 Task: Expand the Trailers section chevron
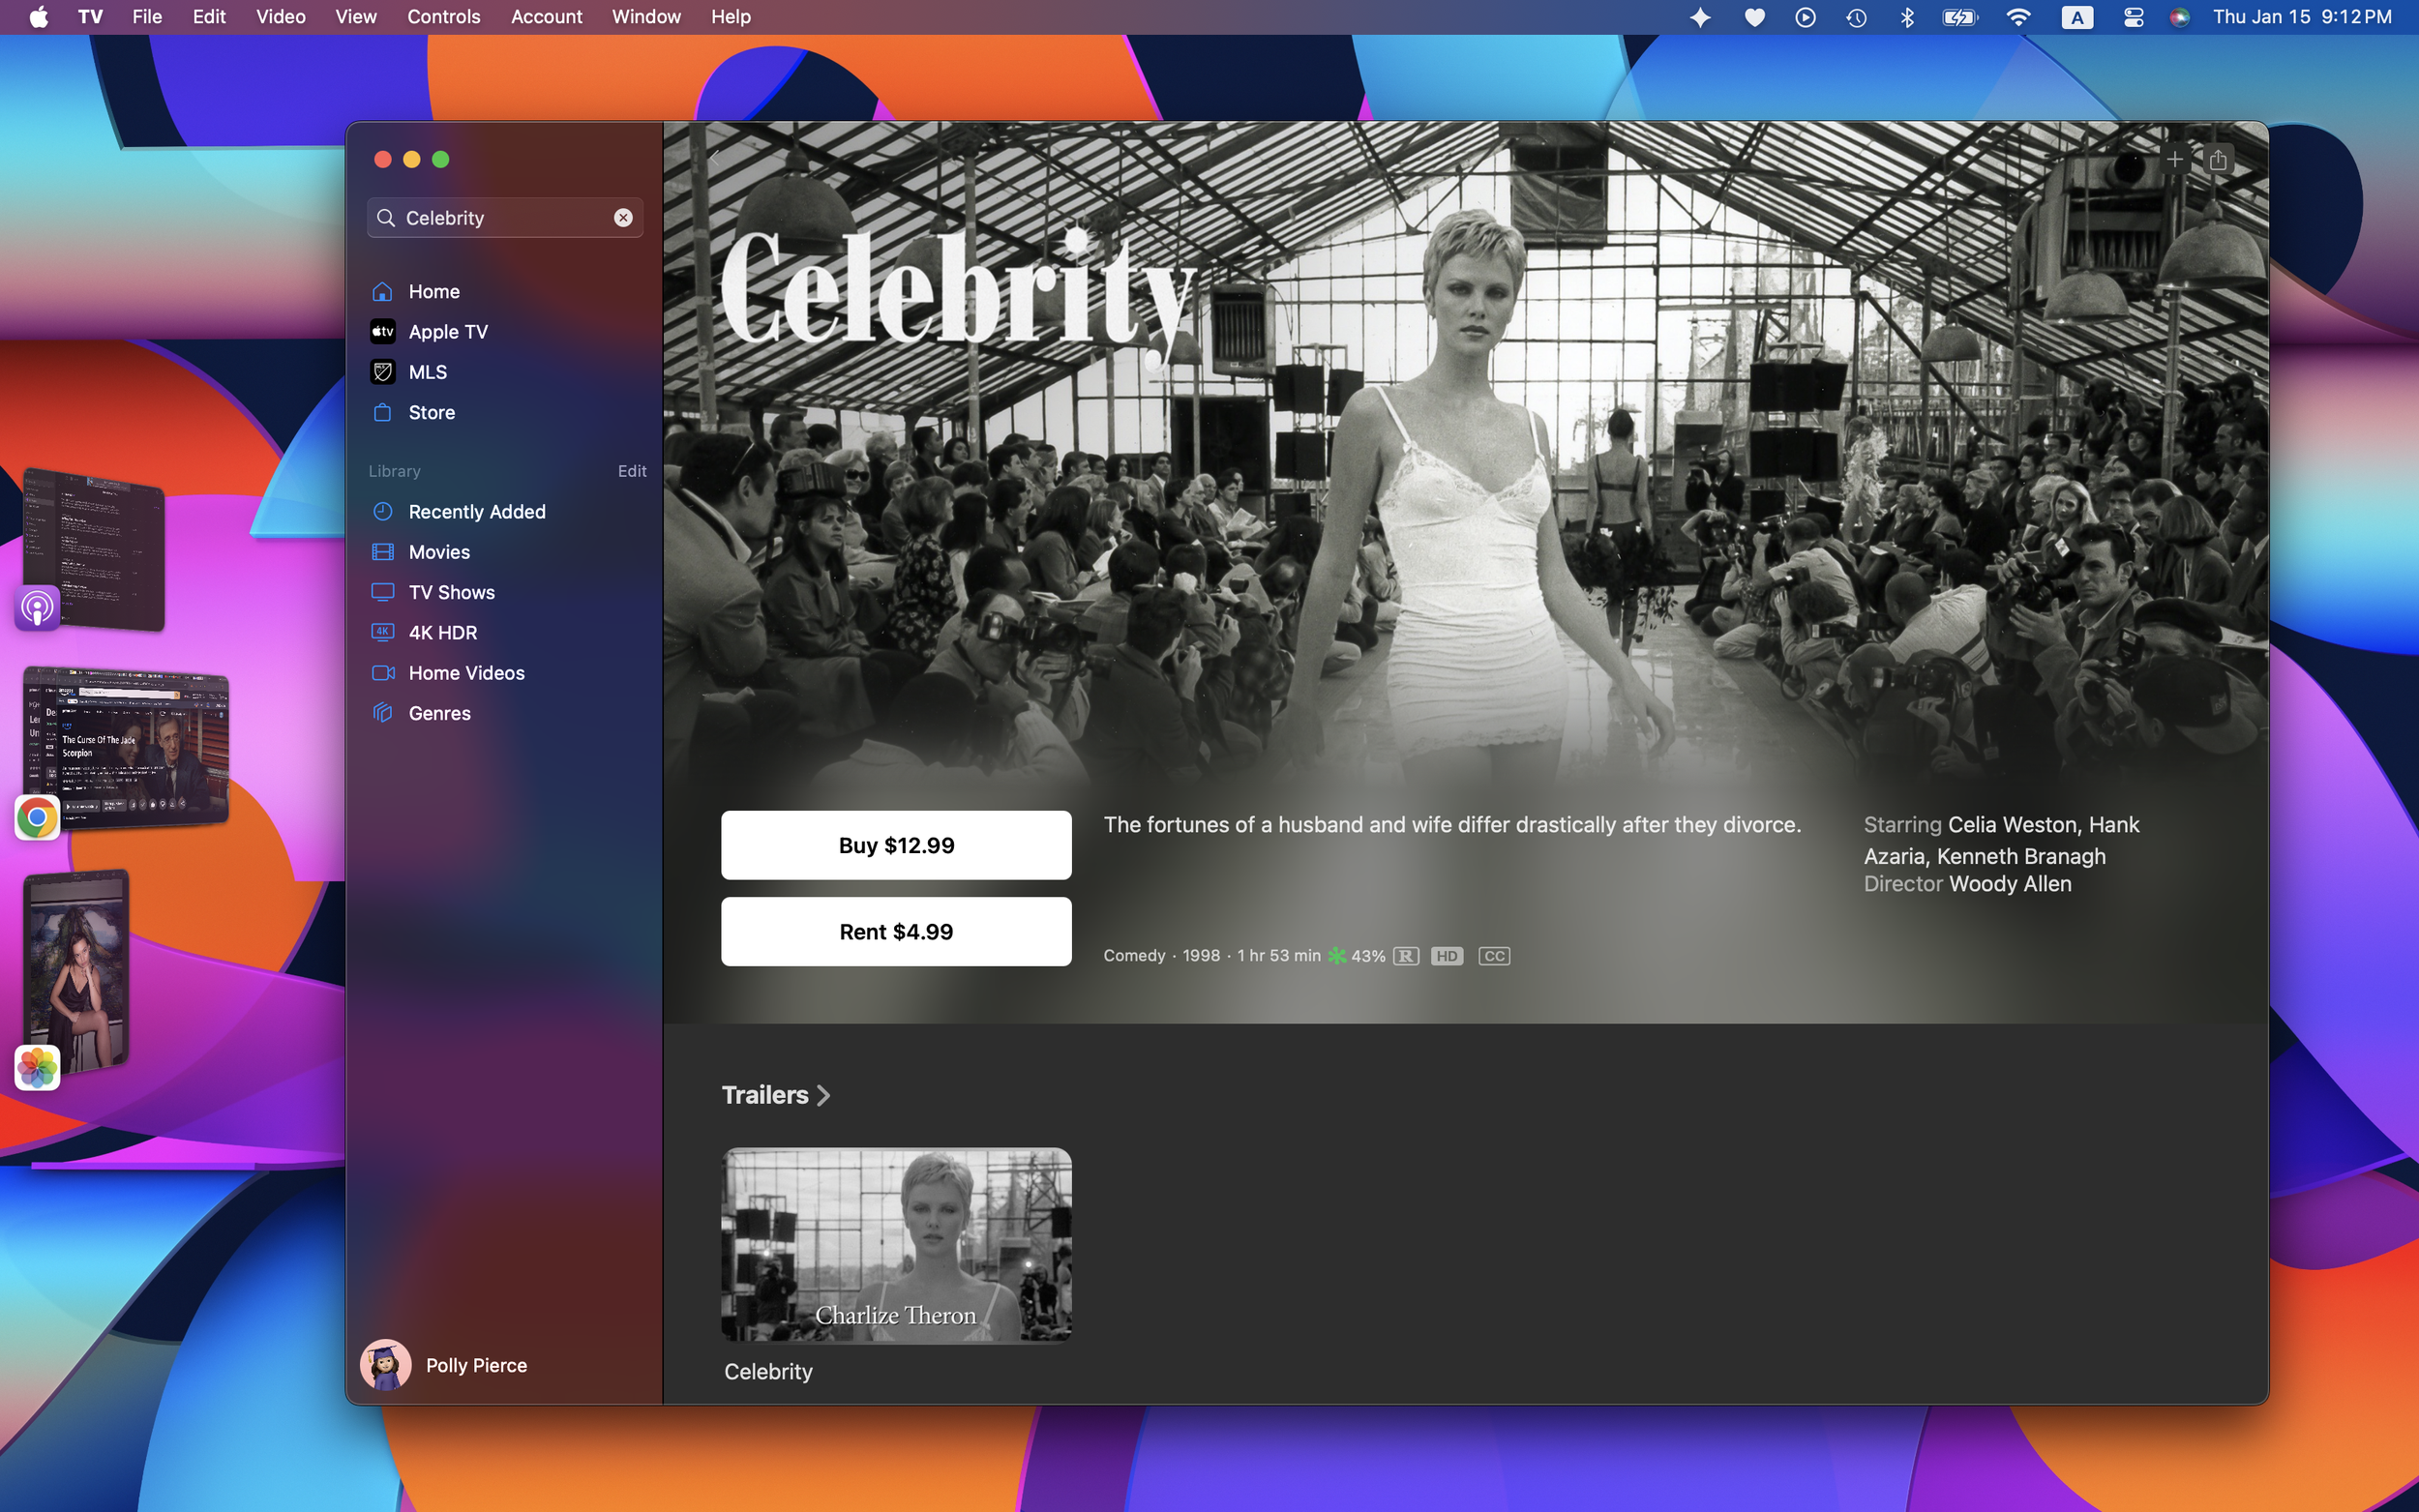point(823,1095)
